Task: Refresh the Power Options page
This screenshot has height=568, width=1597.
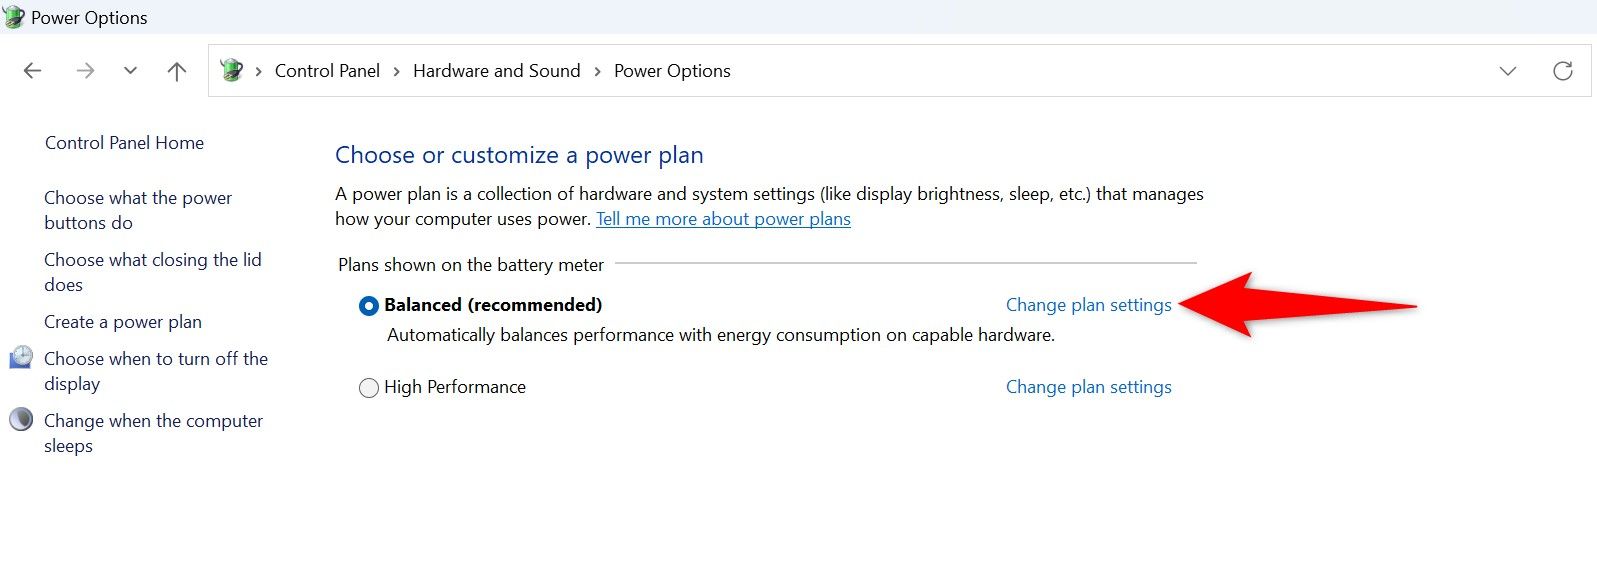Action: [1562, 71]
